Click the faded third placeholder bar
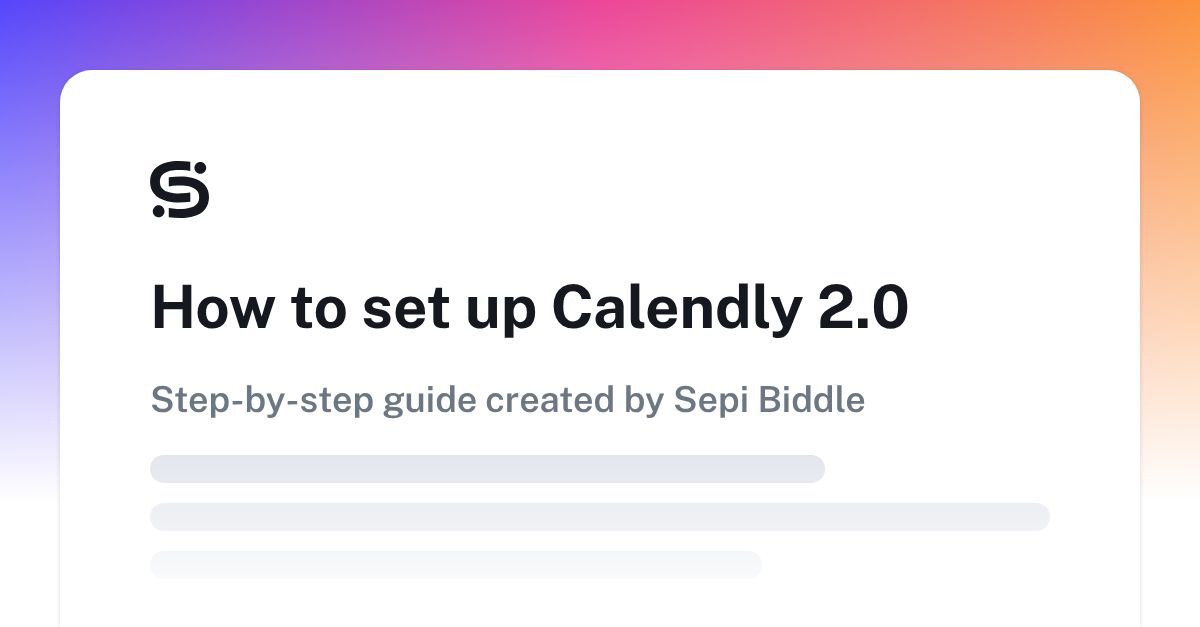The image size is (1200, 627). pyautogui.click(x=456, y=564)
